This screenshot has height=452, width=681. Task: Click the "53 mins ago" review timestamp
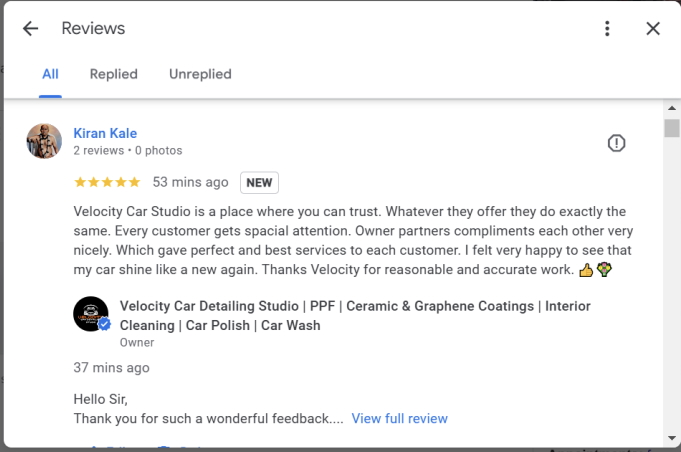click(x=190, y=182)
